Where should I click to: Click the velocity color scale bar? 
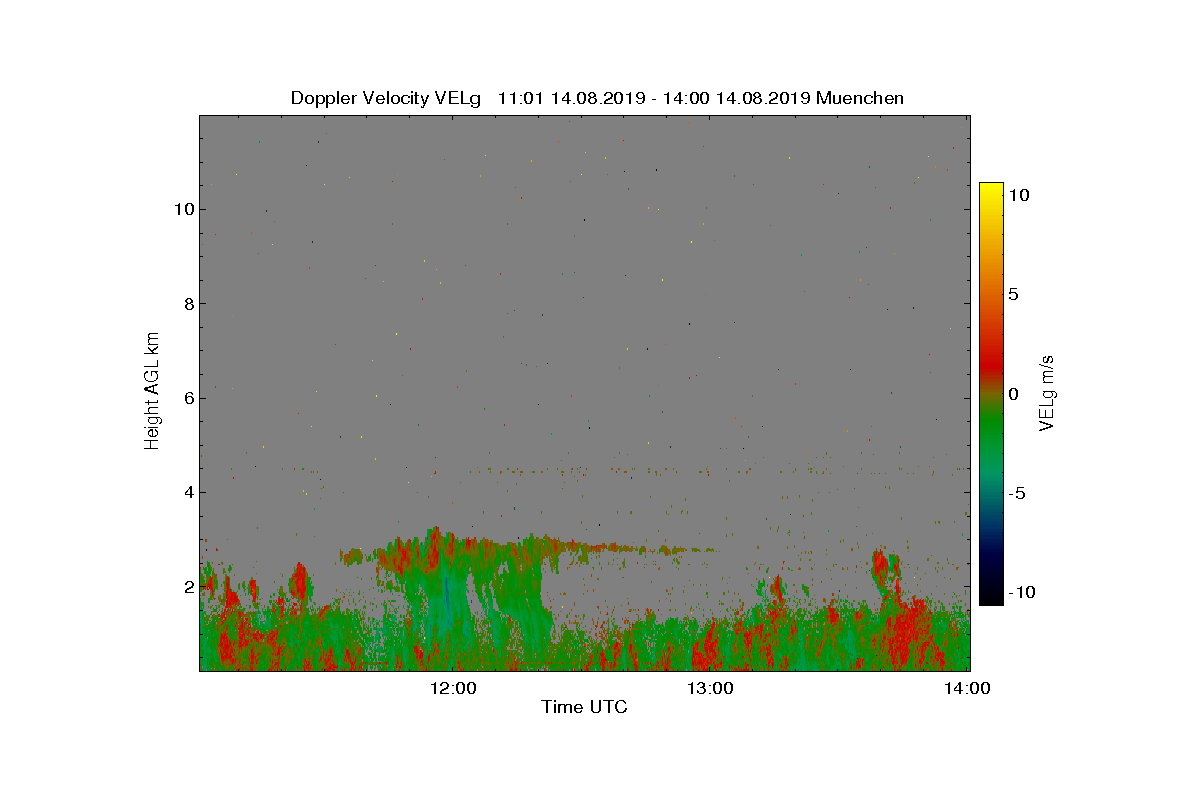pos(991,394)
